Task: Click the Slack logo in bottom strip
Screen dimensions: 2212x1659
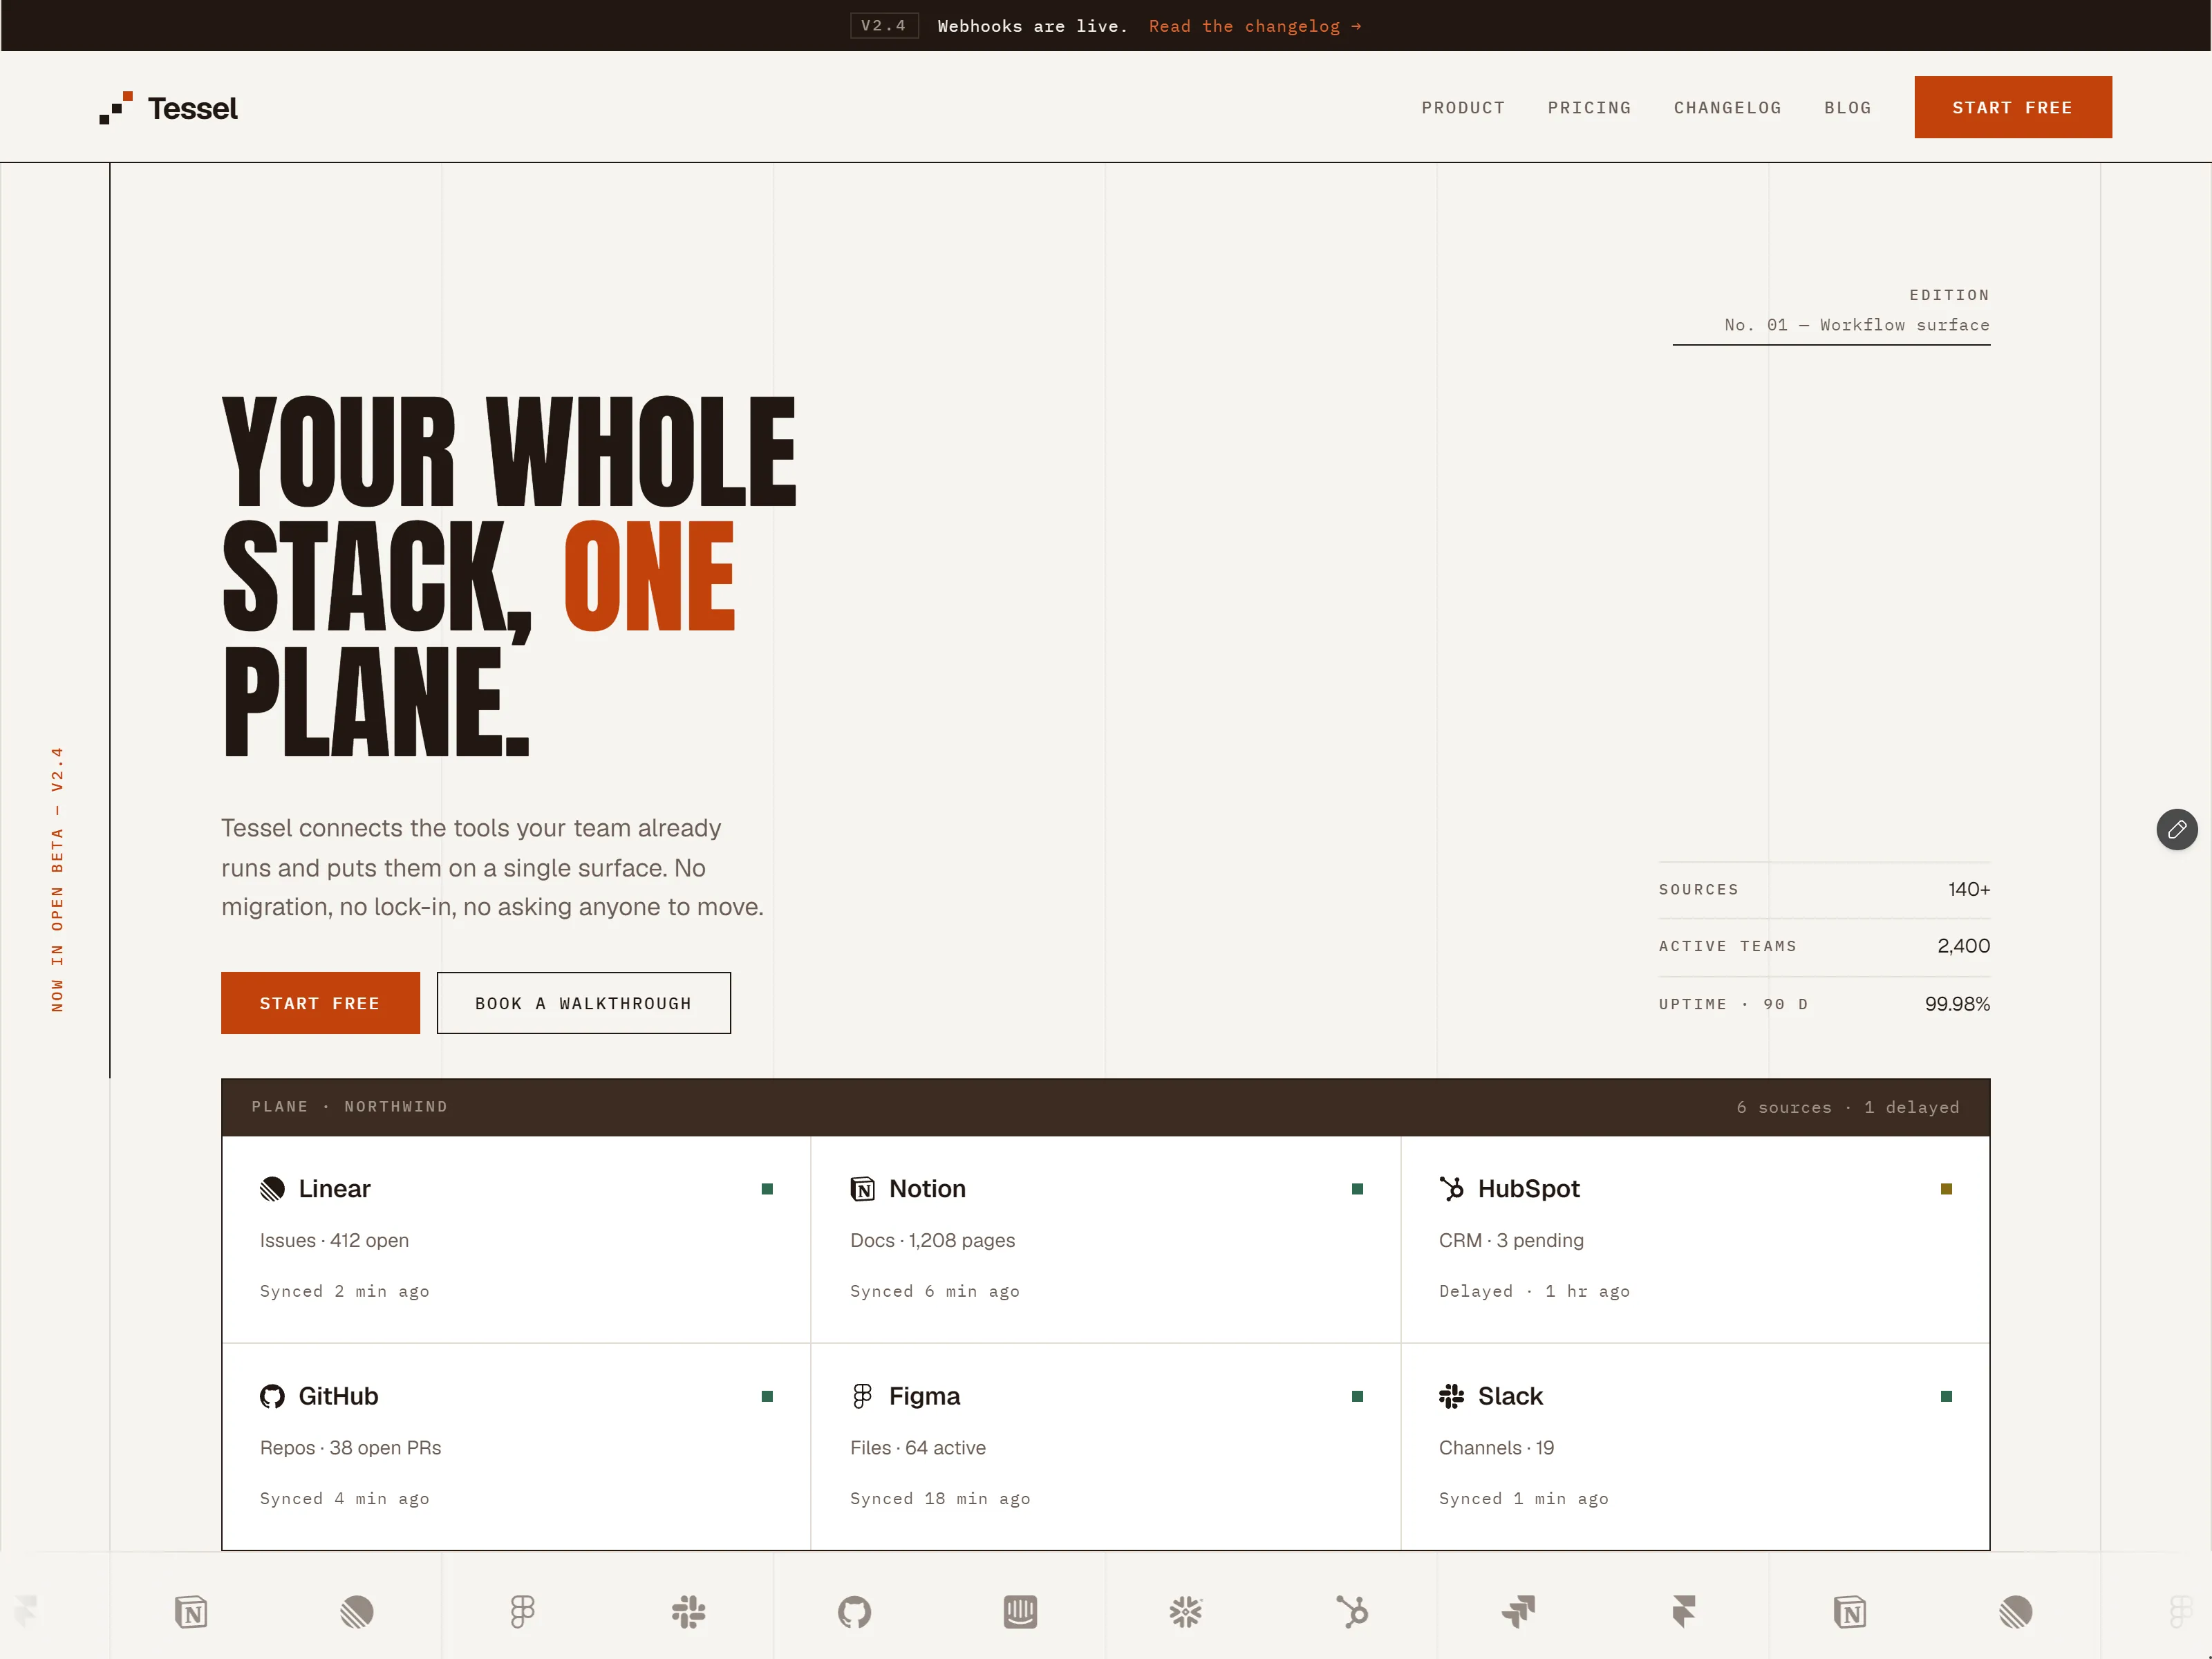Action: click(688, 1612)
